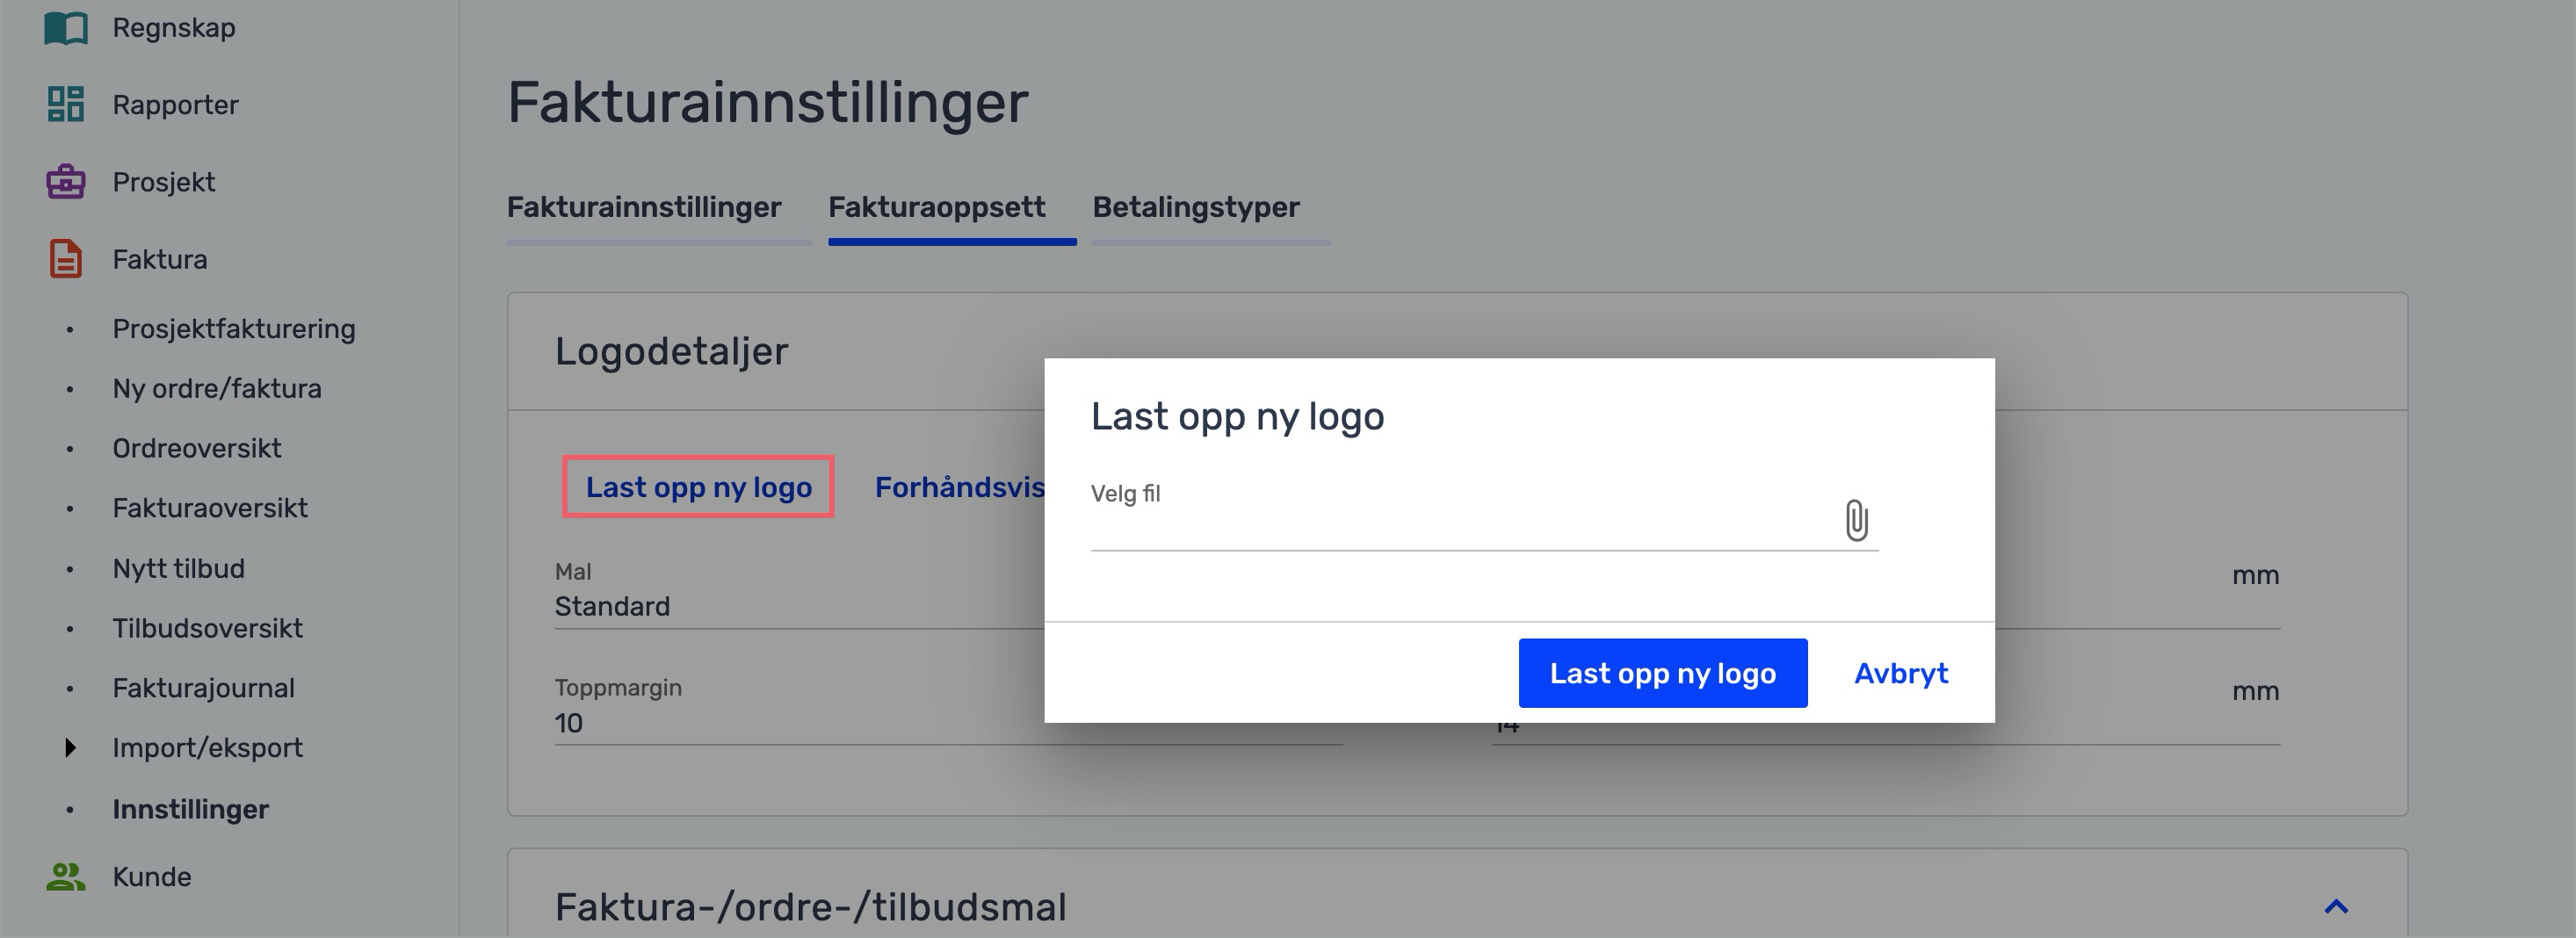Image resolution: width=2576 pixels, height=938 pixels.
Task: Navigate to Fakturajournal
Action: pyautogui.click(x=203, y=688)
